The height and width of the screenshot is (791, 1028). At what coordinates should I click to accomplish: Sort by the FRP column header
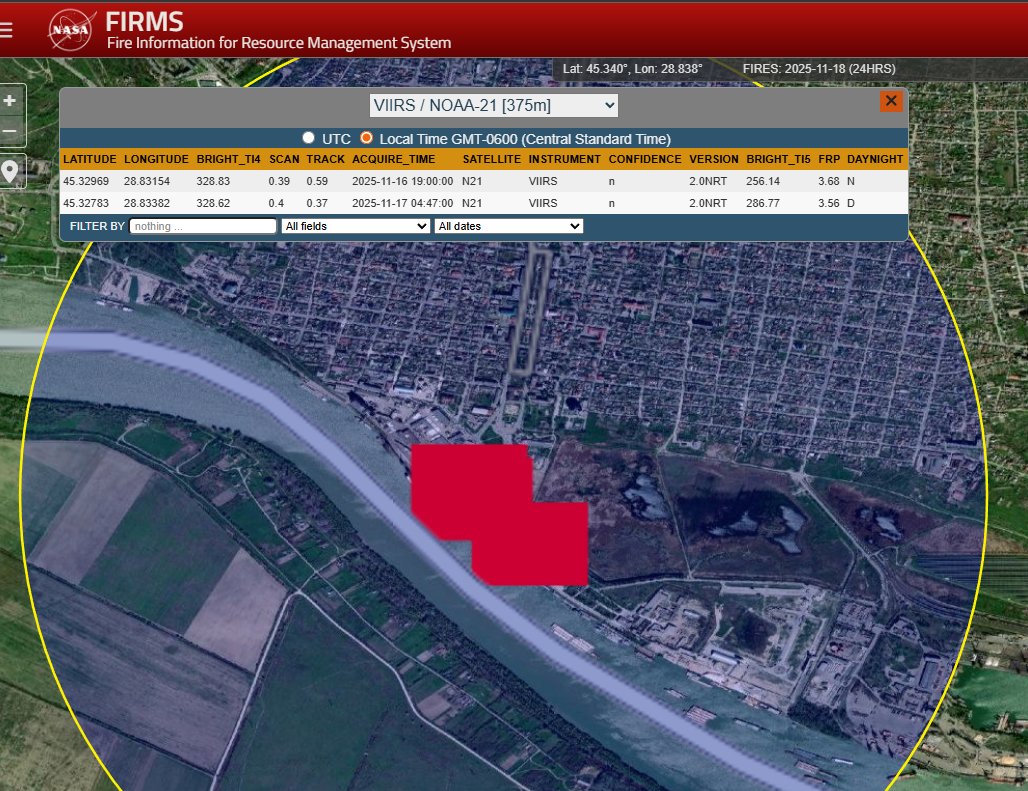(x=829, y=159)
